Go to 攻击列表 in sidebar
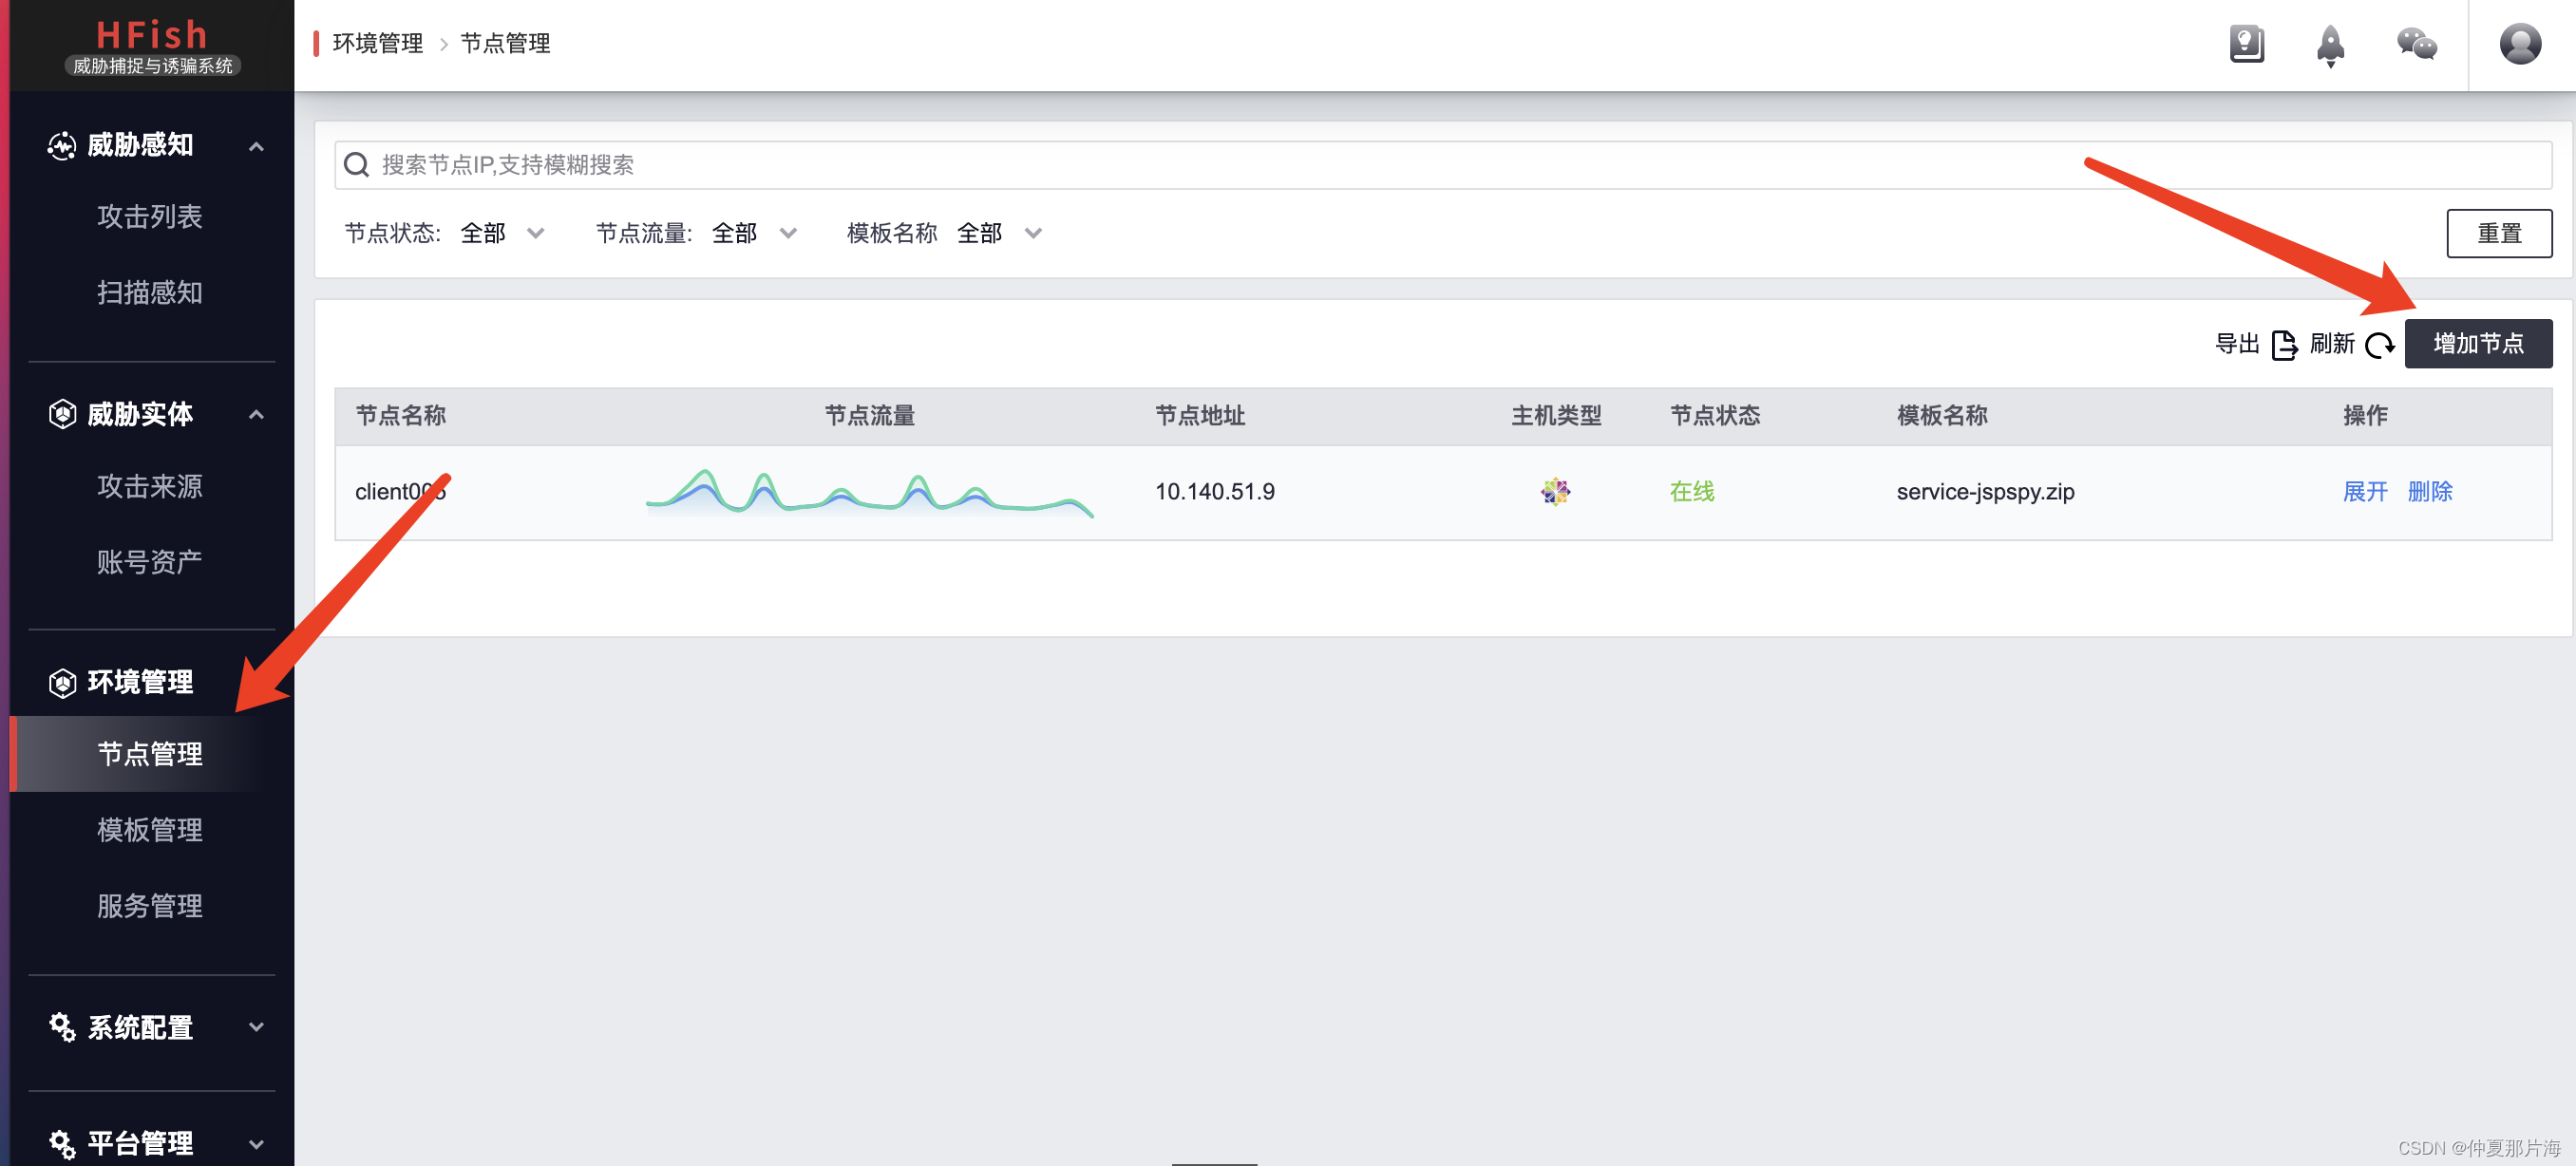Image resolution: width=2576 pixels, height=1166 pixels. [x=150, y=217]
